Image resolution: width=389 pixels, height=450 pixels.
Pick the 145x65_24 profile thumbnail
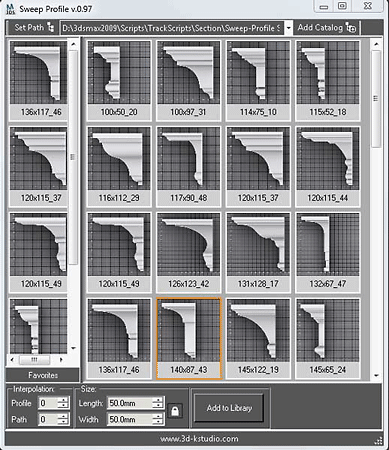point(328,338)
